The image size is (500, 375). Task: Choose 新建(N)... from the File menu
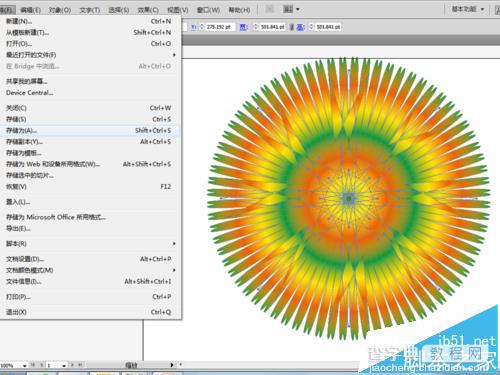(x=90, y=21)
